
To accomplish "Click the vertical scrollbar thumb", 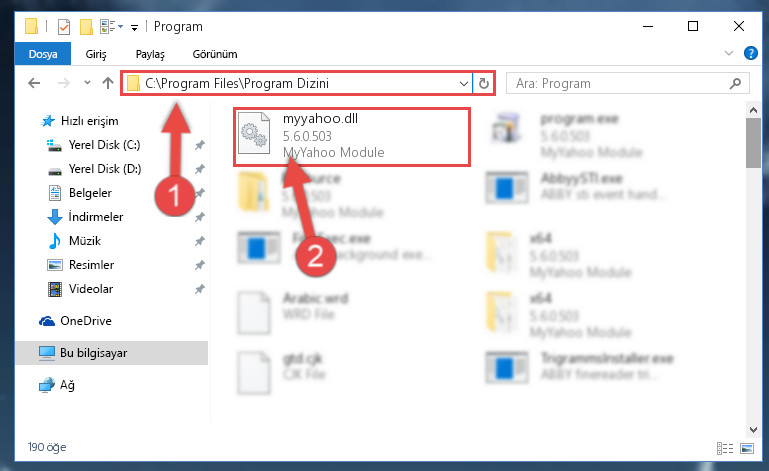I will click(753, 143).
